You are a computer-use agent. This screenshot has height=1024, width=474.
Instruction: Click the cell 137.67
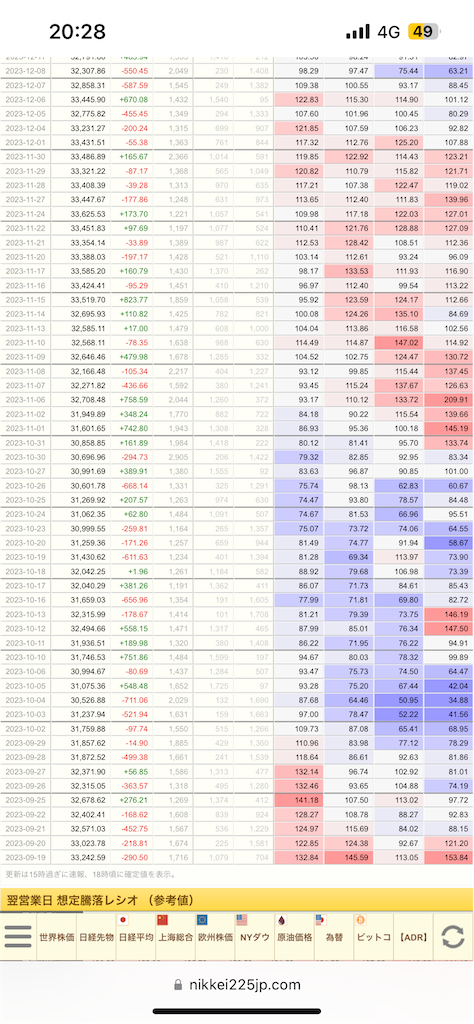coord(399,385)
